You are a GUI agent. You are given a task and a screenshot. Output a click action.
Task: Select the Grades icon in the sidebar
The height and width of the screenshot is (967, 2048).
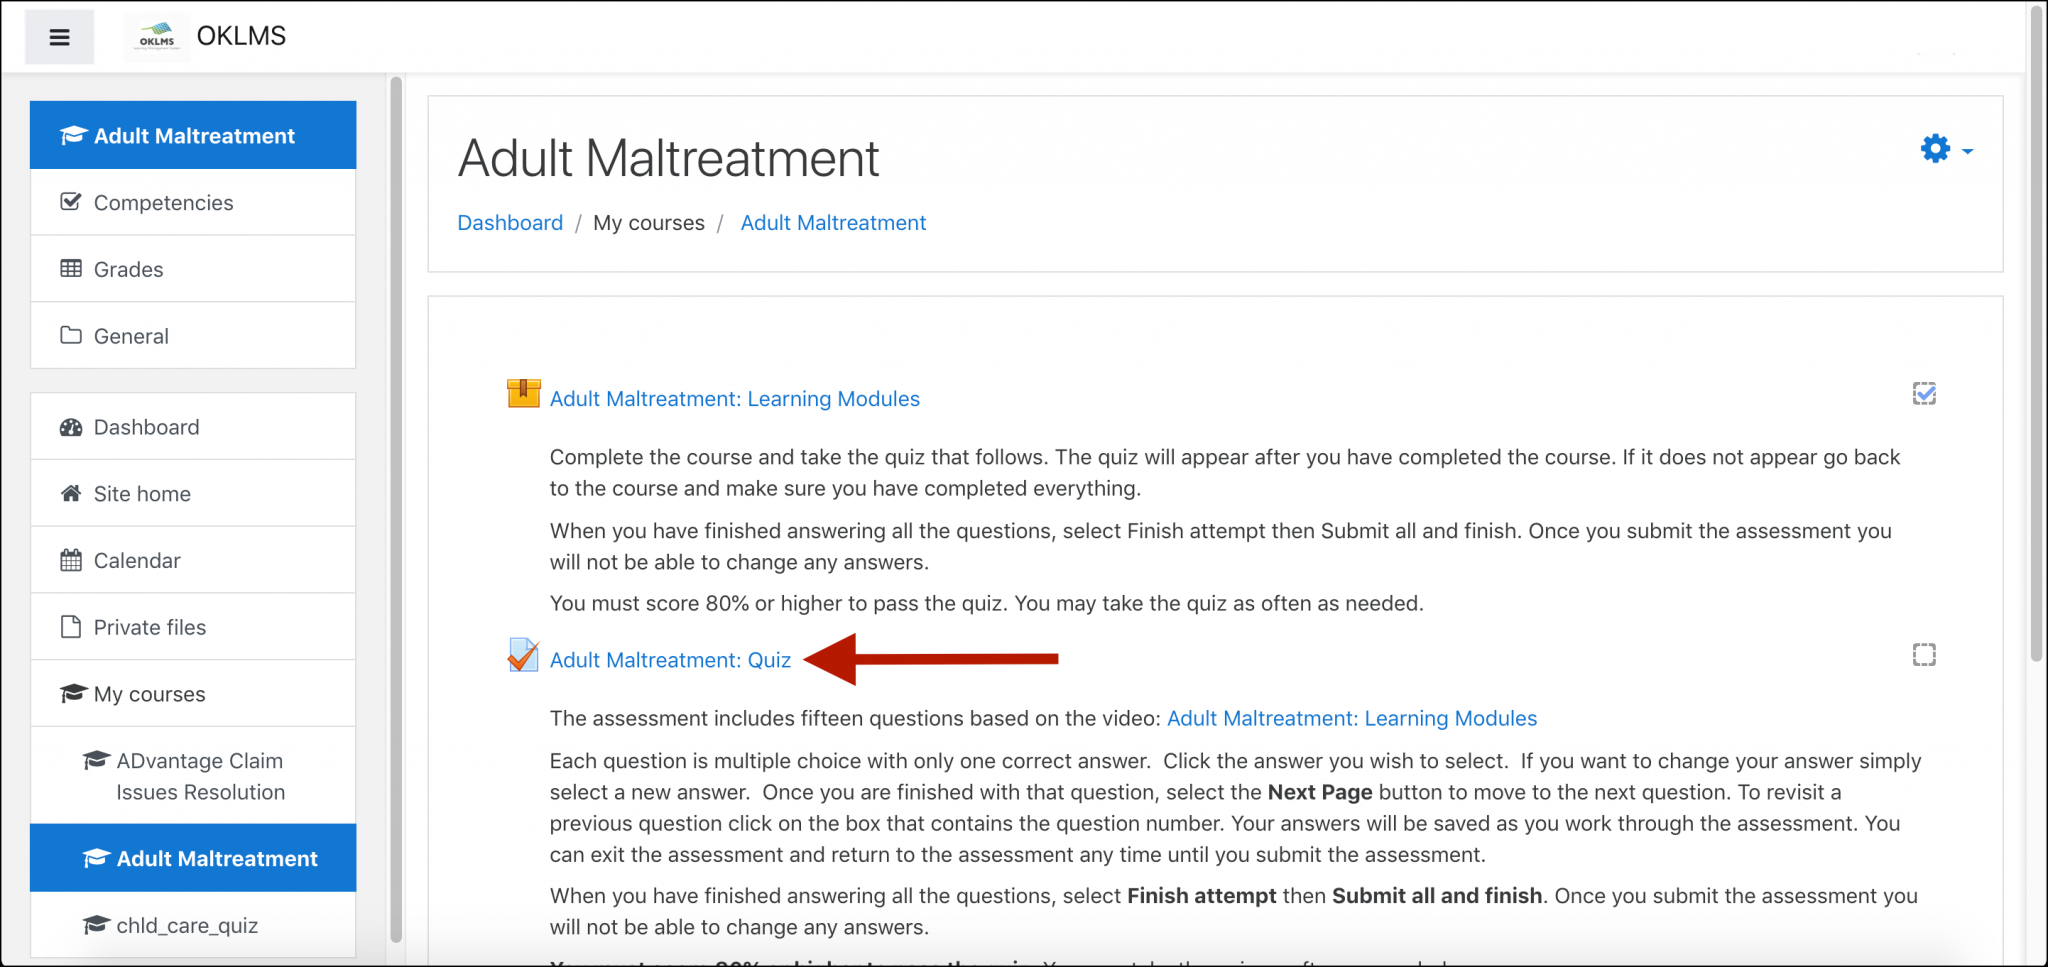pos(70,269)
